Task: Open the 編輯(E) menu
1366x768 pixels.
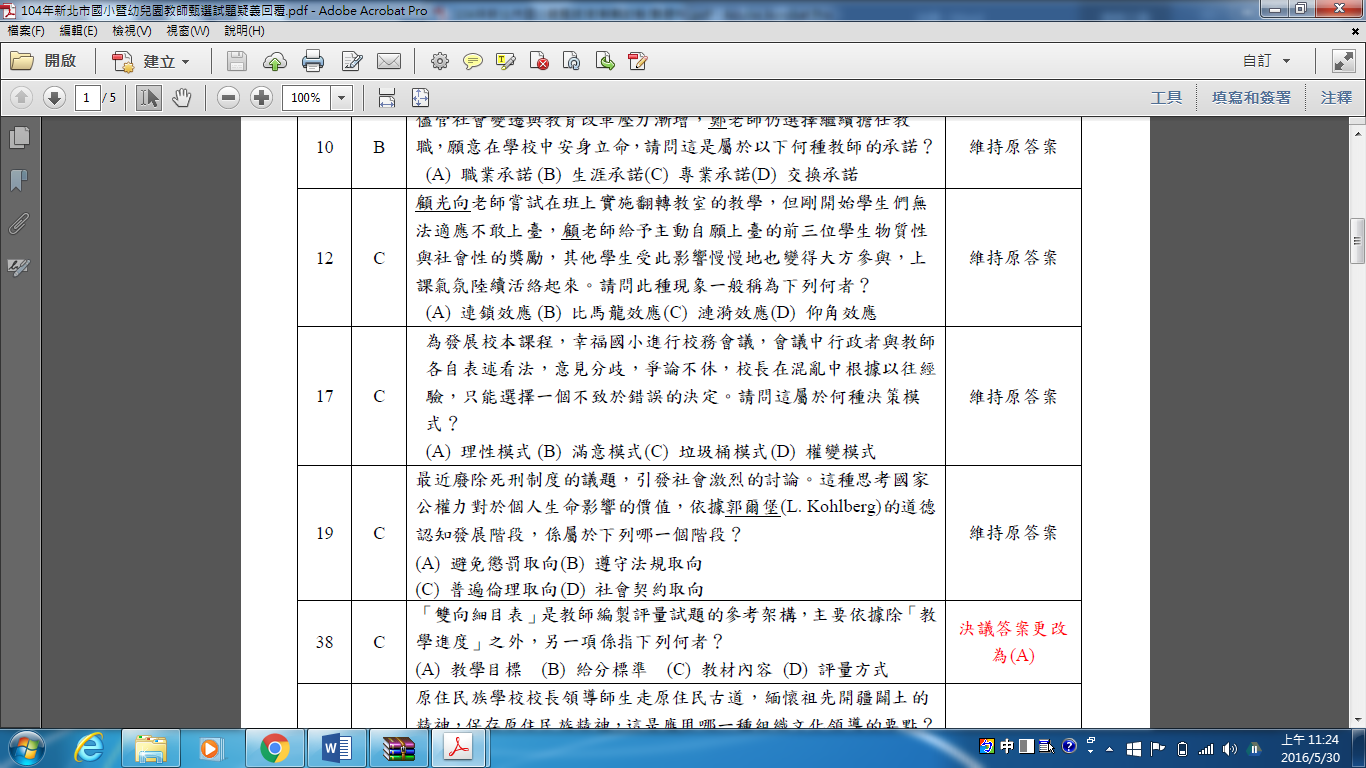Action: click(78, 31)
